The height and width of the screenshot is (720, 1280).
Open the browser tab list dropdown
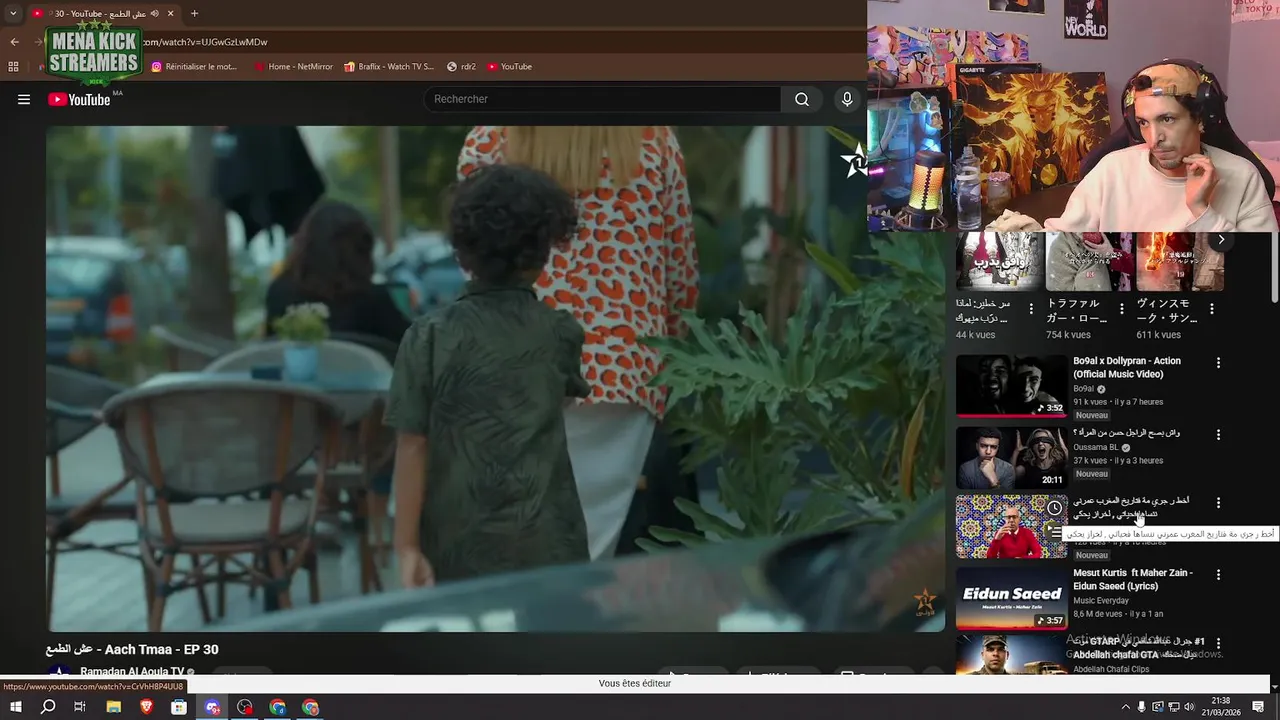[x=13, y=13]
